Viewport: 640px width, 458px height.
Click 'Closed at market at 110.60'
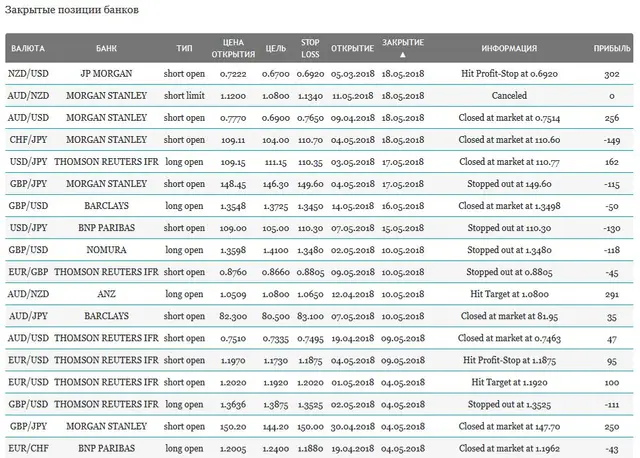click(509, 140)
